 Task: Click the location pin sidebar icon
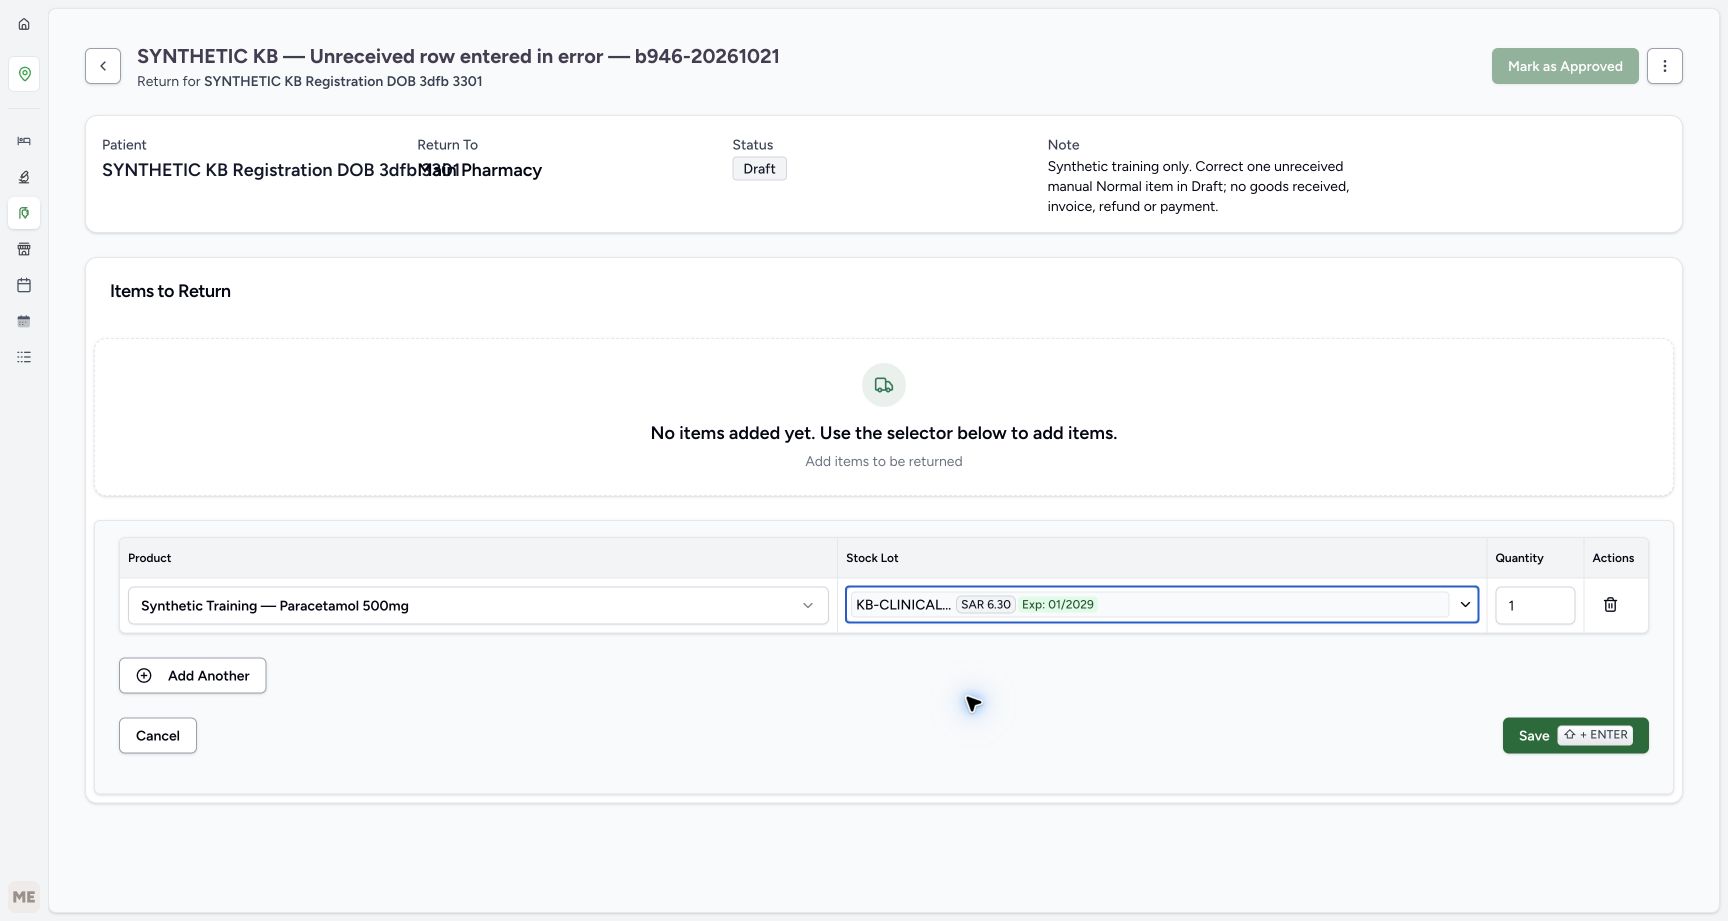coord(24,74)
